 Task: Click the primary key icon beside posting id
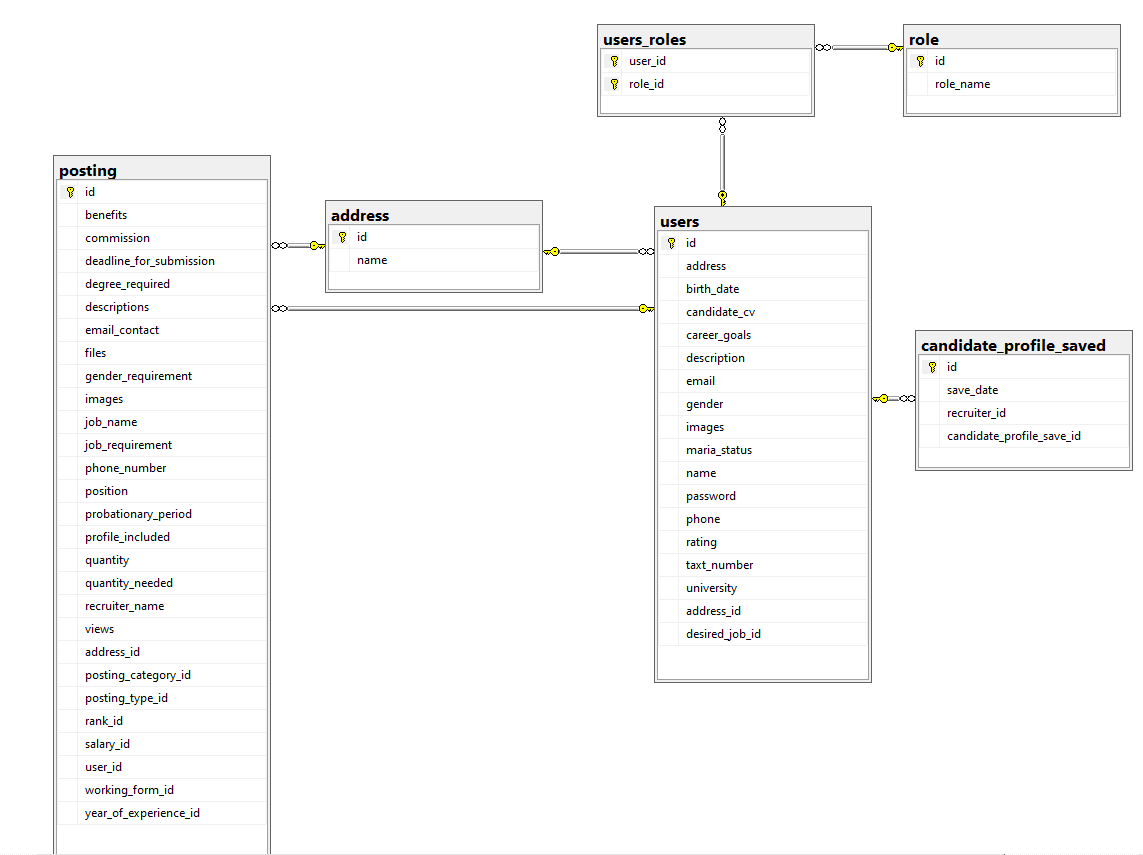[x=69, y=191]
